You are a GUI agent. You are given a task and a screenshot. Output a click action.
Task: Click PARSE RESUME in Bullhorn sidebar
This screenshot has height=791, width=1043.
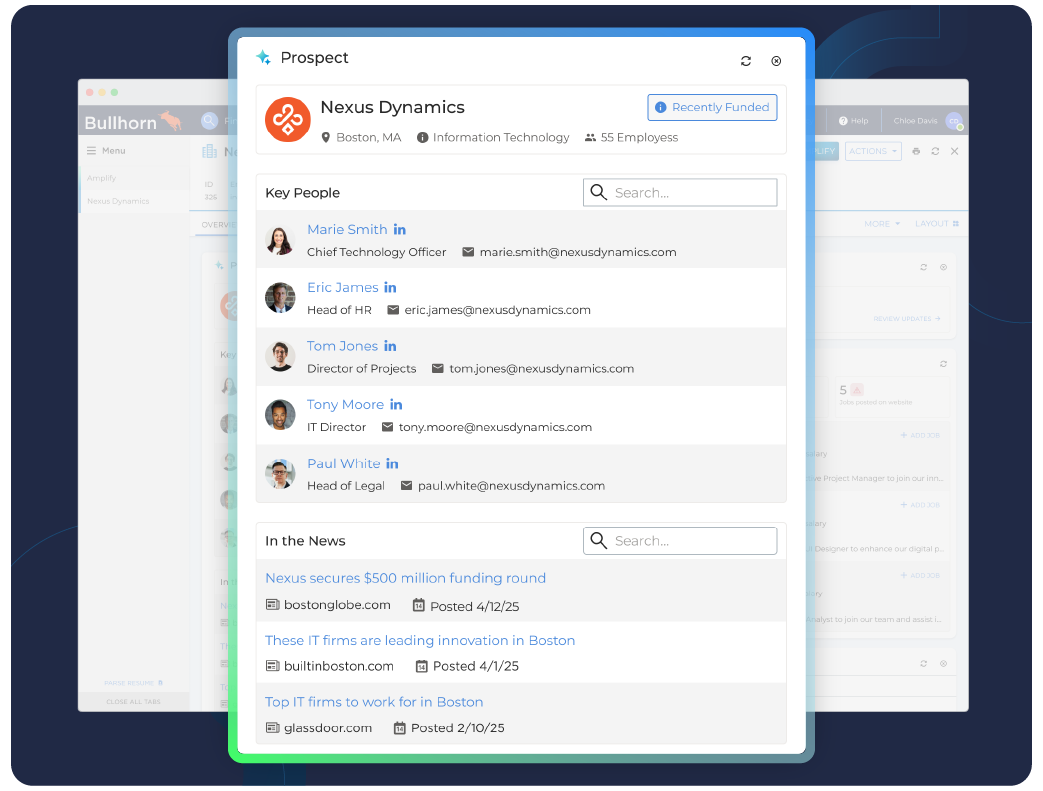coord(134,683)
